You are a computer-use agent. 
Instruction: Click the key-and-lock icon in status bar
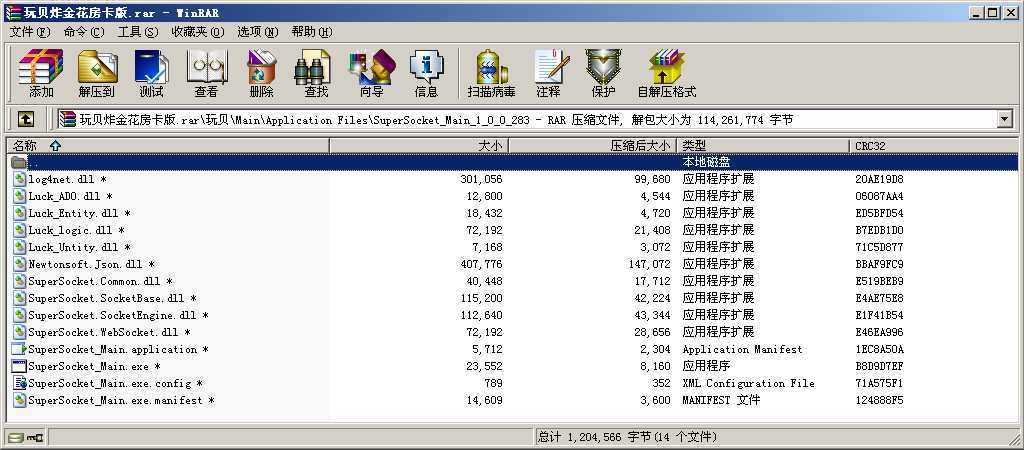pos(37,437)
